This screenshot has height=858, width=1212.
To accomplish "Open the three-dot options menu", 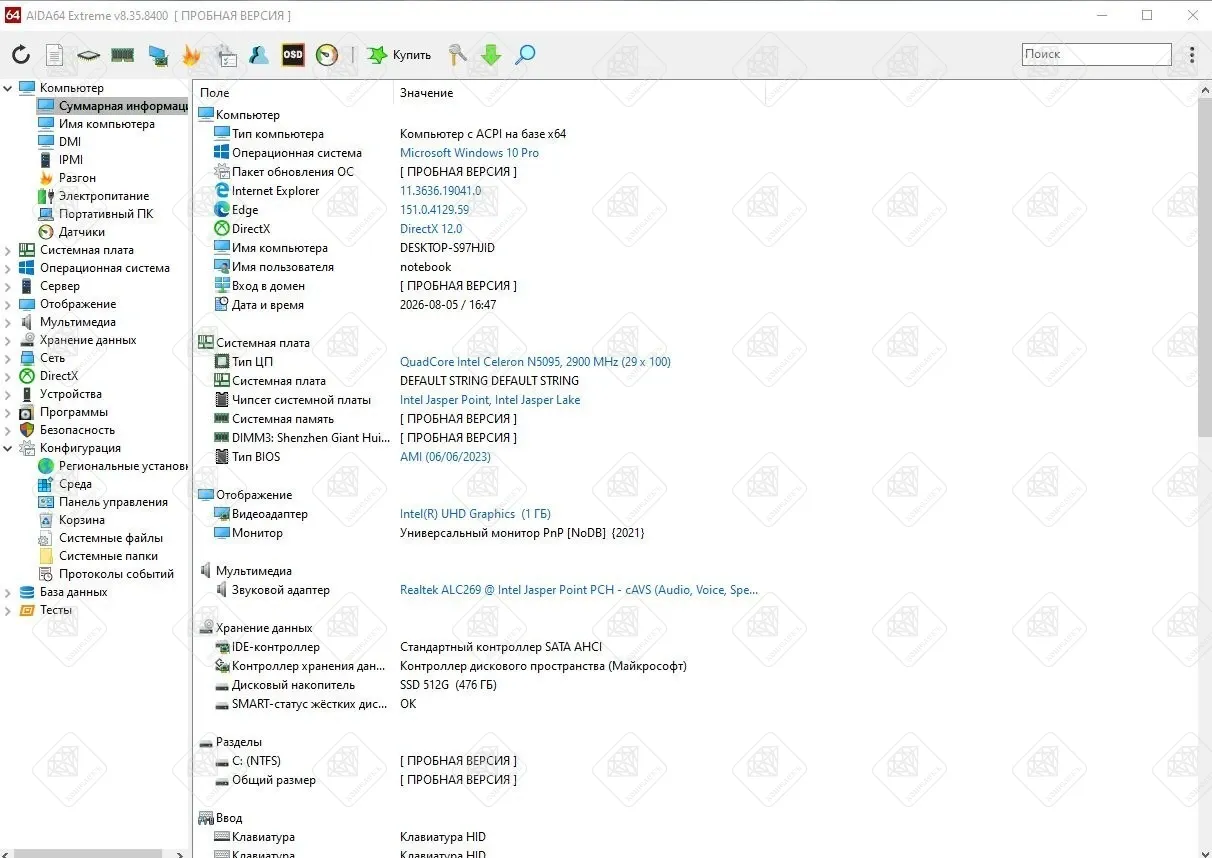I will (1193, 55).
